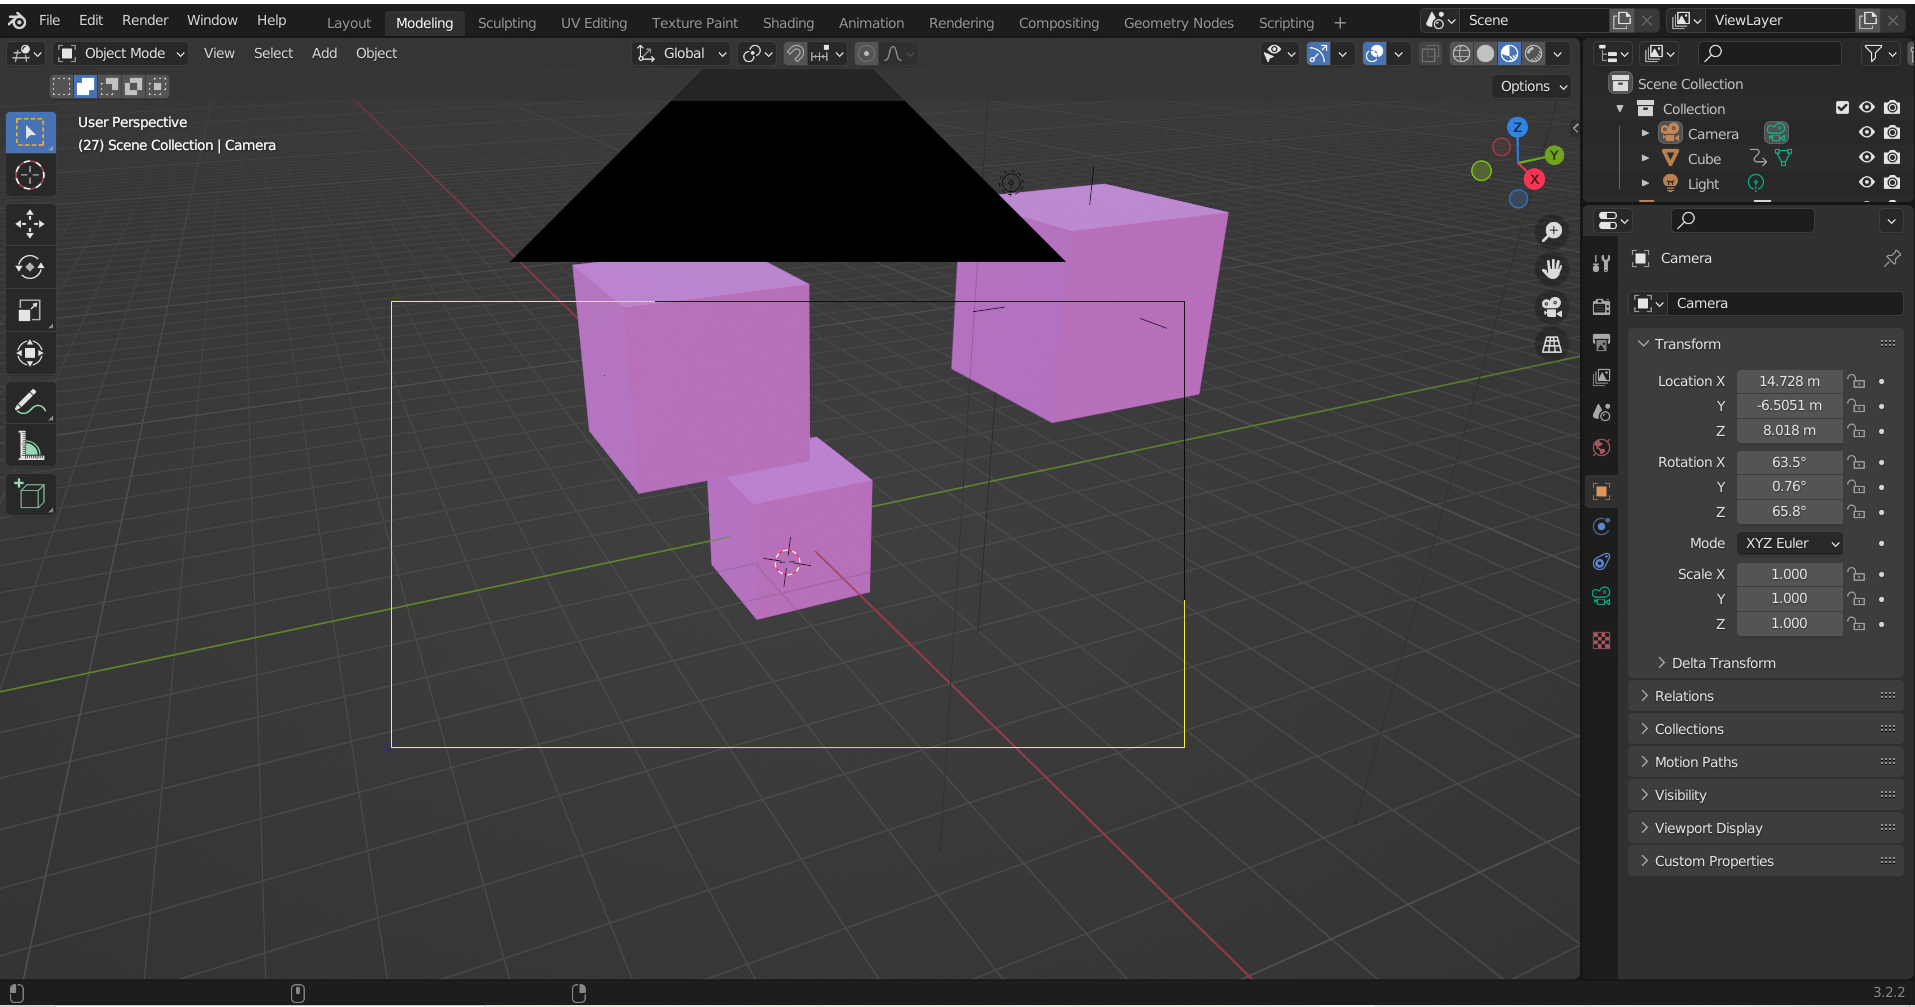Toggle X-ray mode
This screenshot has width=1915, height=1007.
click(1431, 54)
